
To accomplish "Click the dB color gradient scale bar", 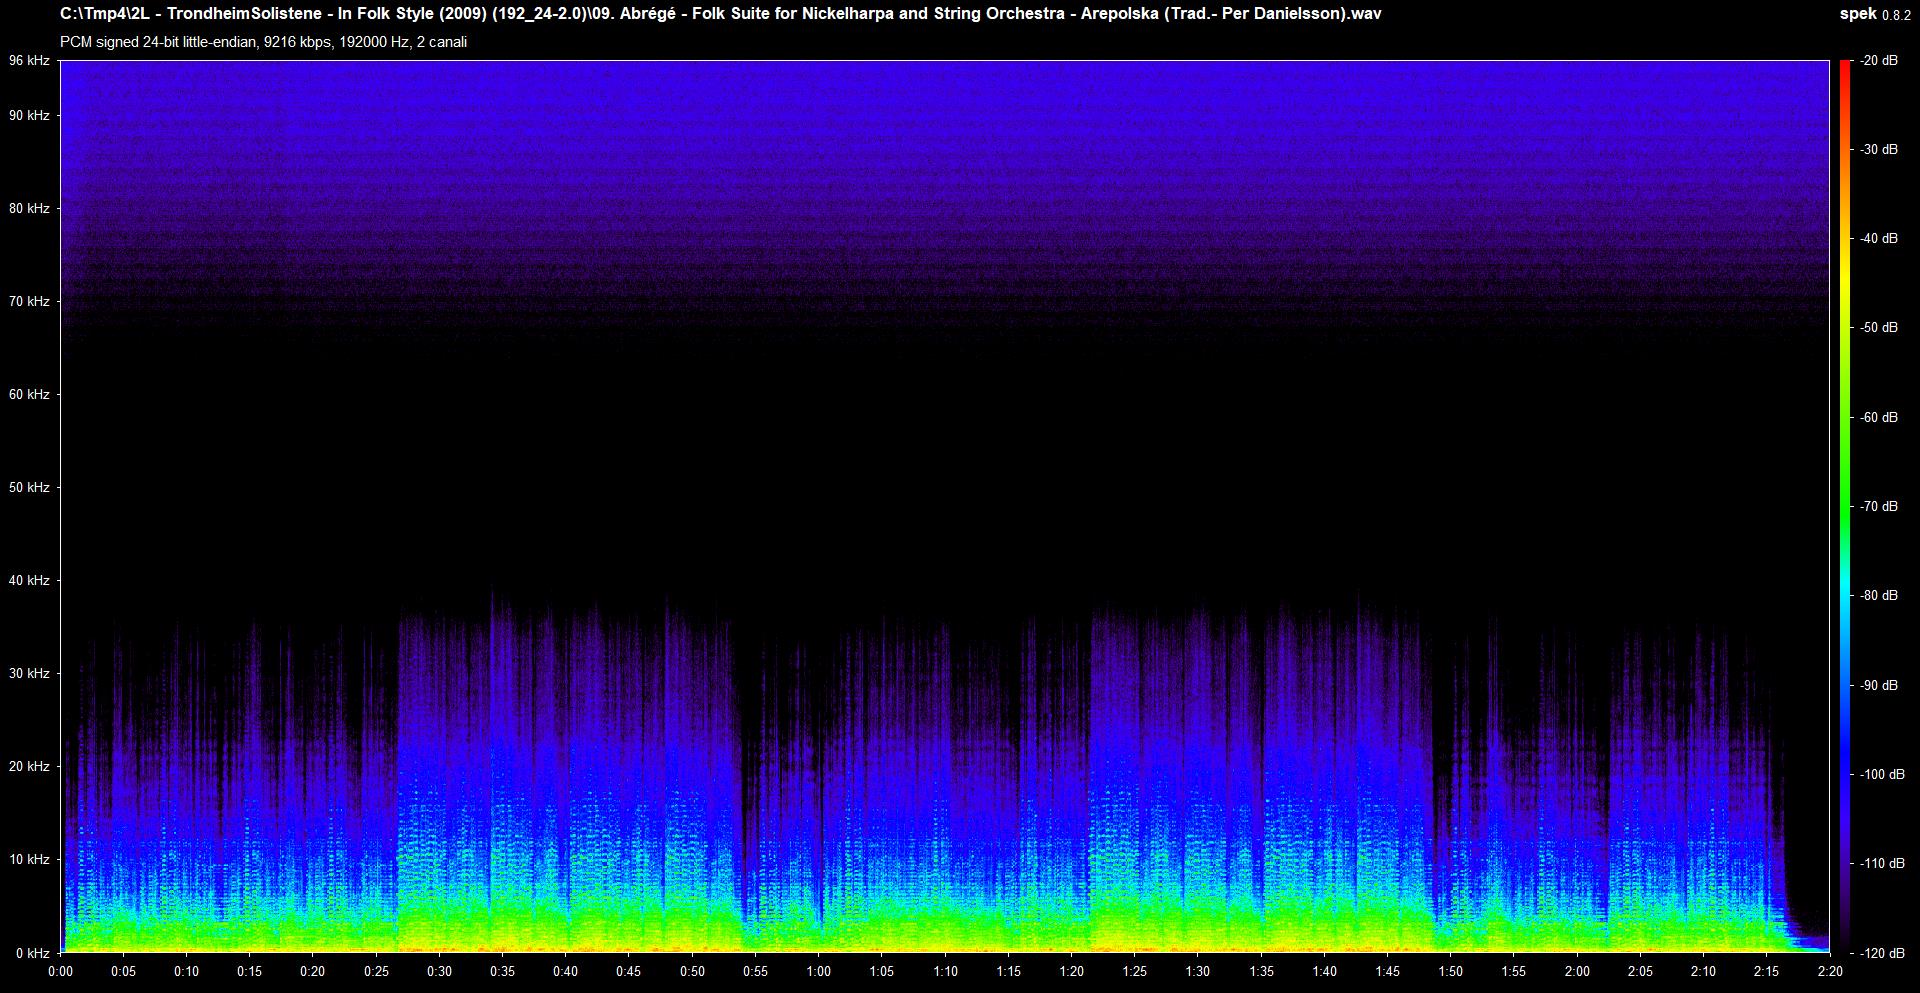I will pyautogui.click(x=1845, y=507).
